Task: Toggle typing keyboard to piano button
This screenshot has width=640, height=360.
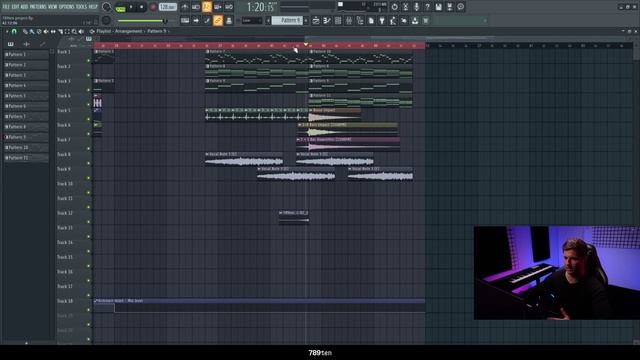Action: (185, 20)
